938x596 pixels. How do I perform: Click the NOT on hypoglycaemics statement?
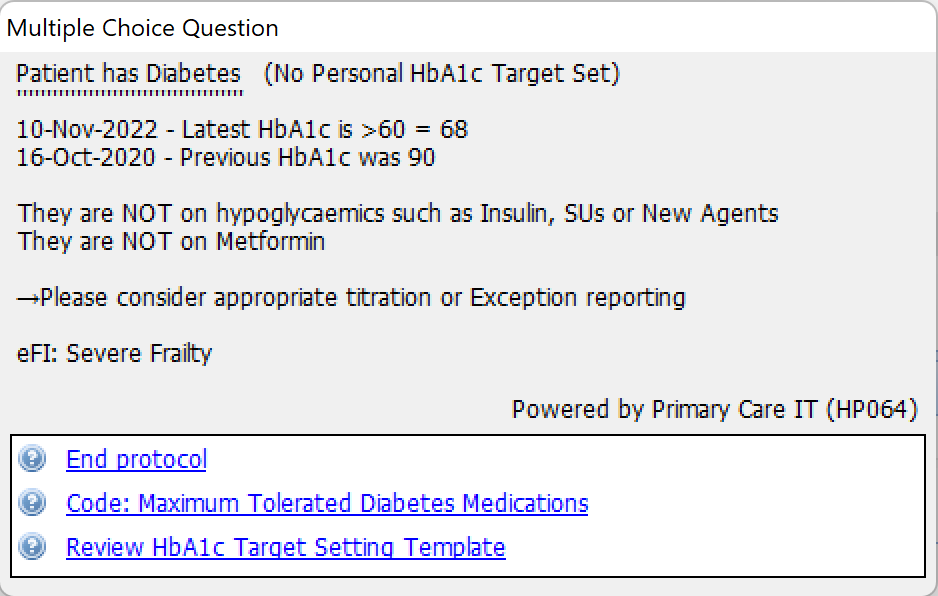coord(398,214)
